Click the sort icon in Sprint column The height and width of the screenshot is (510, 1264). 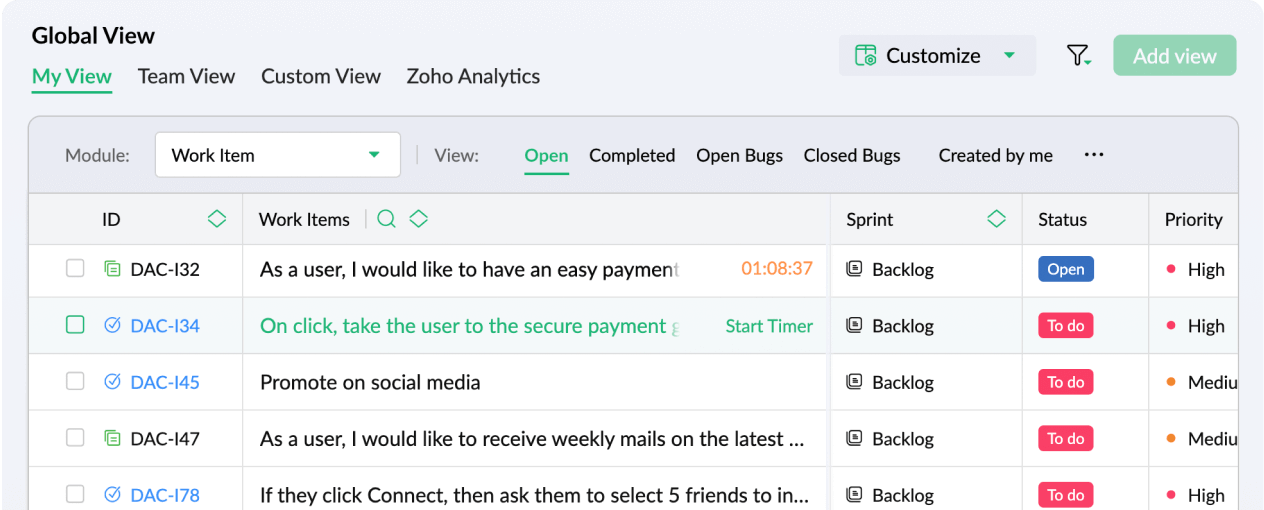[x=996, y=219]
